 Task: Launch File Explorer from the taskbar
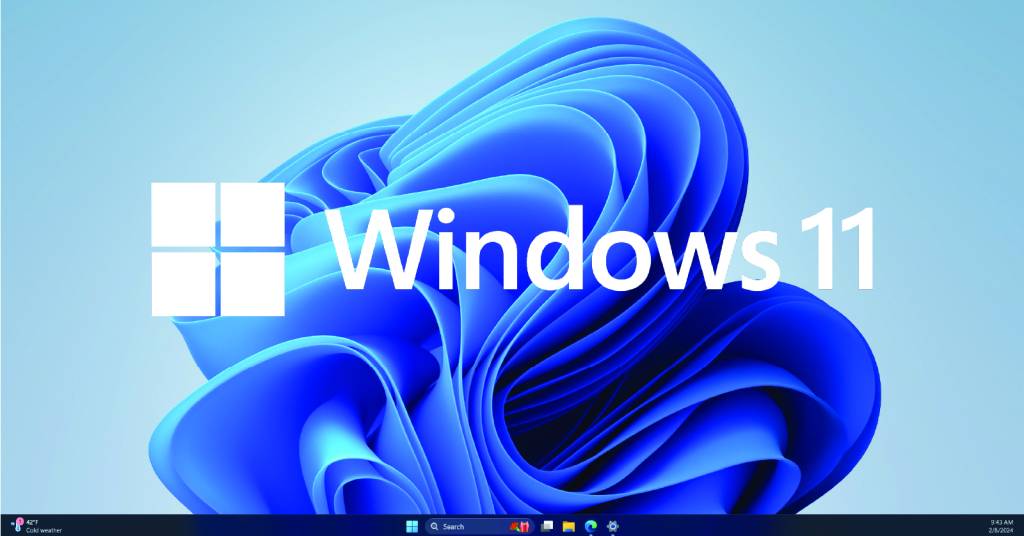[x=569, y=526]
